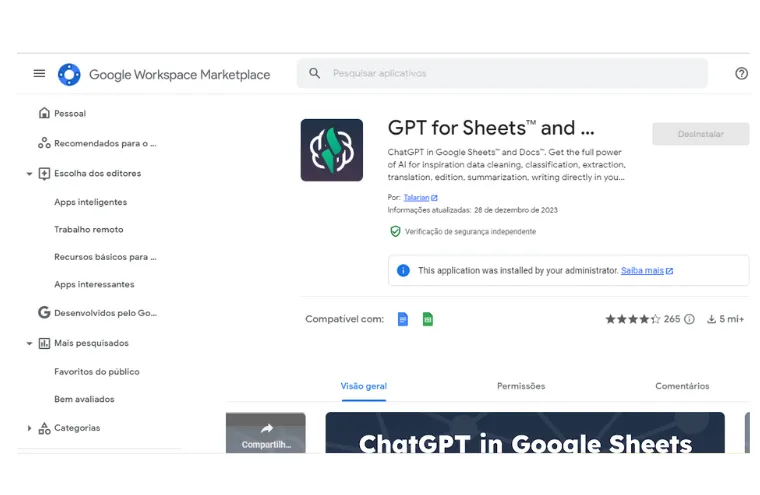760x495 pixels.
Task: Open Bem avaliados list
Action: coord(84,399)
